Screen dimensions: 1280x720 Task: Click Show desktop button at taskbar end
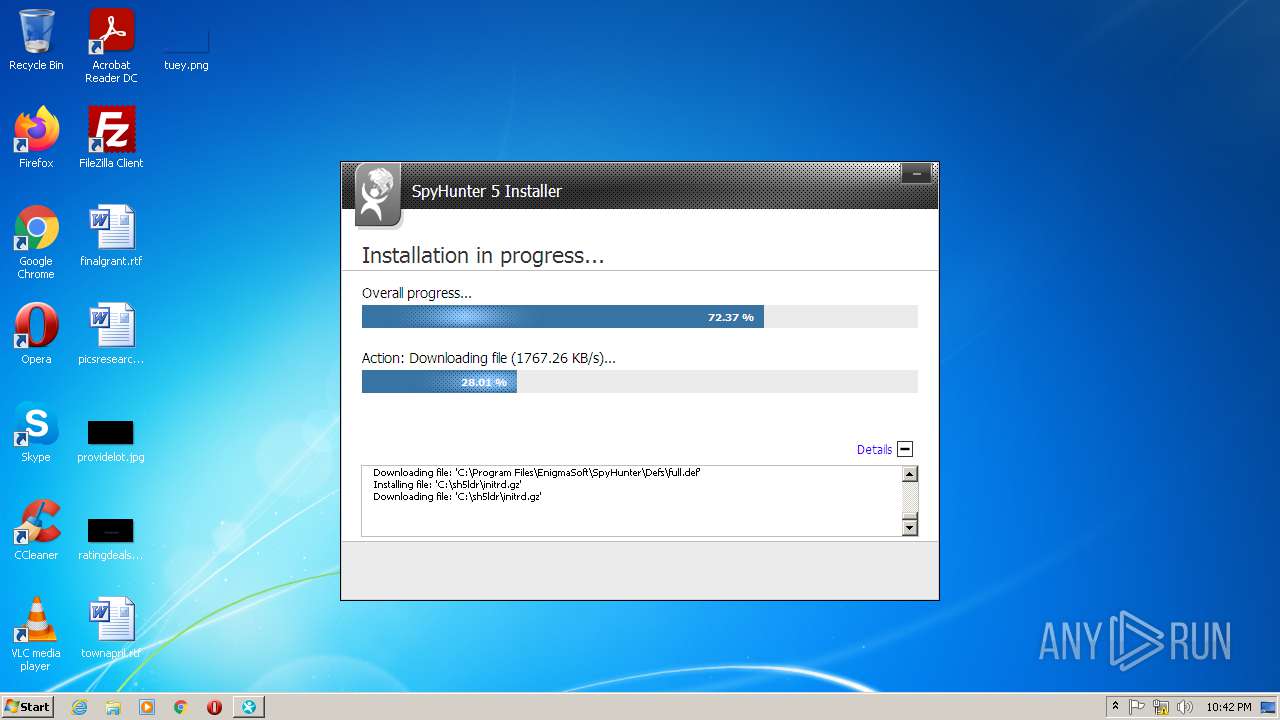click(x=1269, y=707)
